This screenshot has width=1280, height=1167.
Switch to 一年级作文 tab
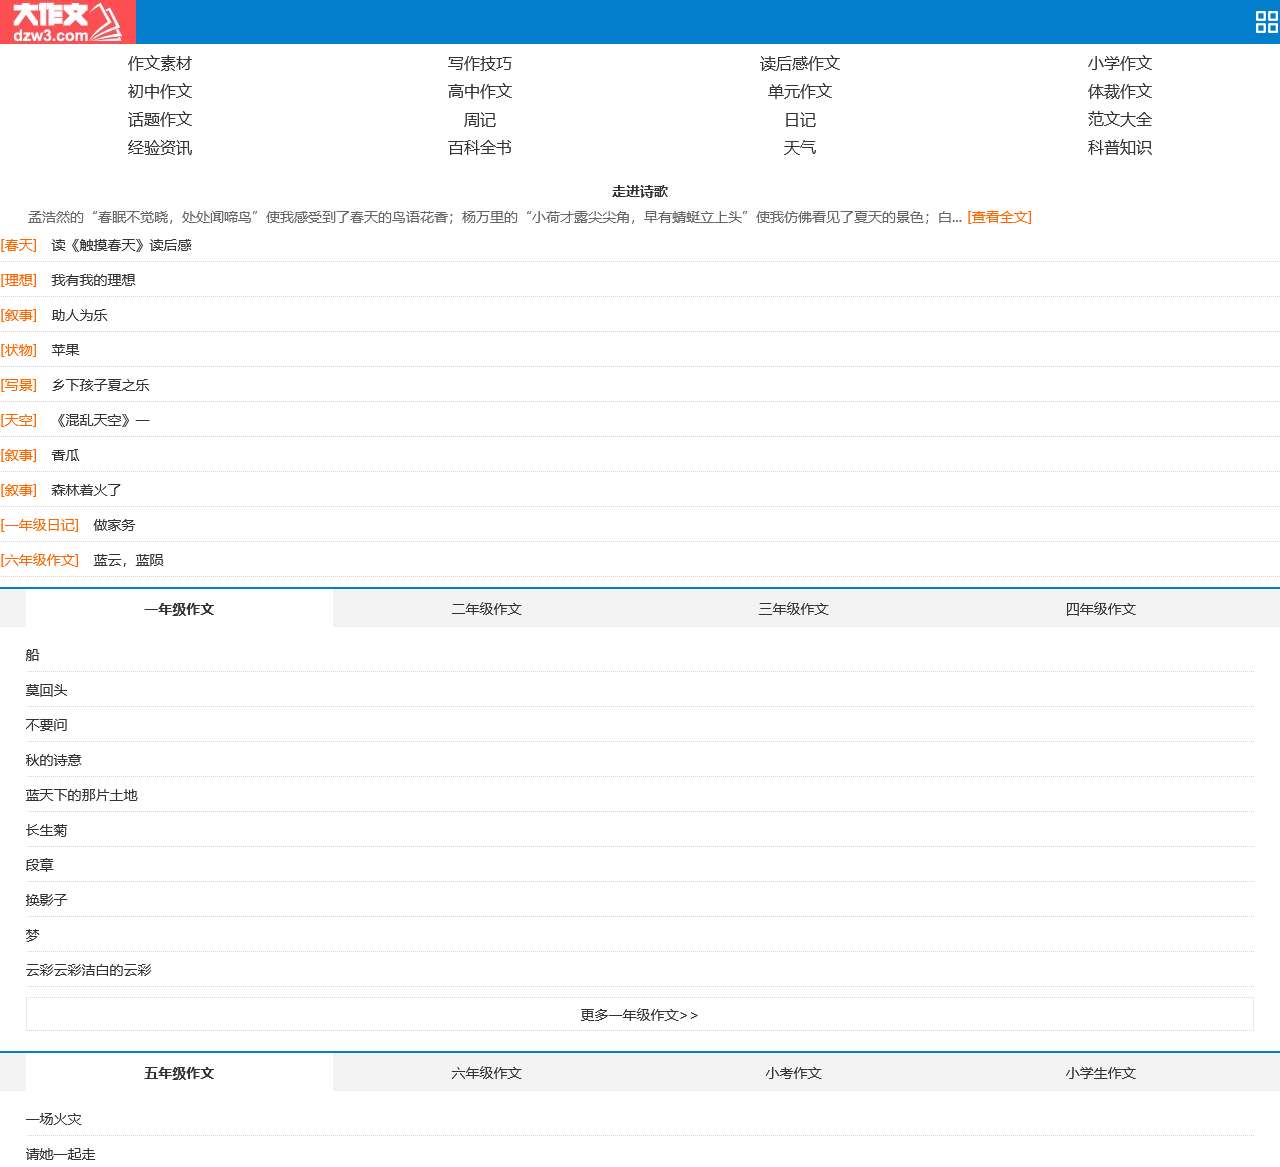click(179, 609)
